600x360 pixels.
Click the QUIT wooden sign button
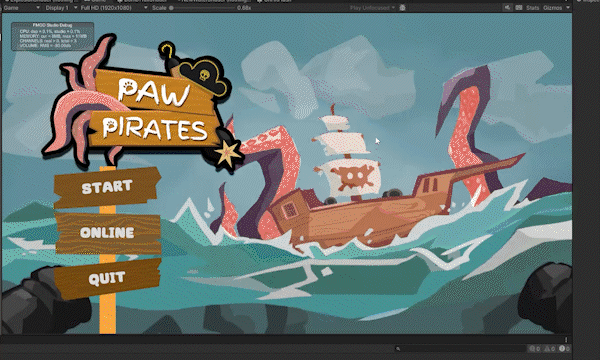click(x=107, y=278)
